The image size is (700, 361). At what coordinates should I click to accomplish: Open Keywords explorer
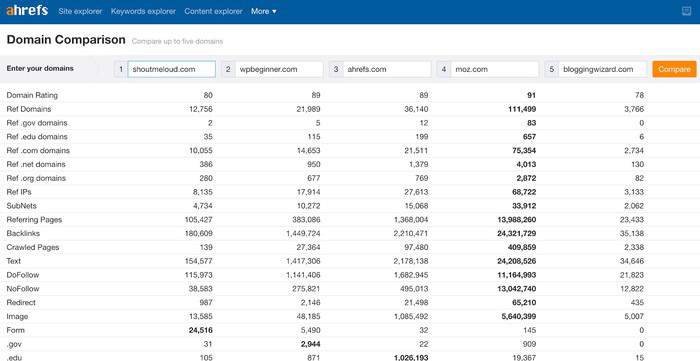143,11
